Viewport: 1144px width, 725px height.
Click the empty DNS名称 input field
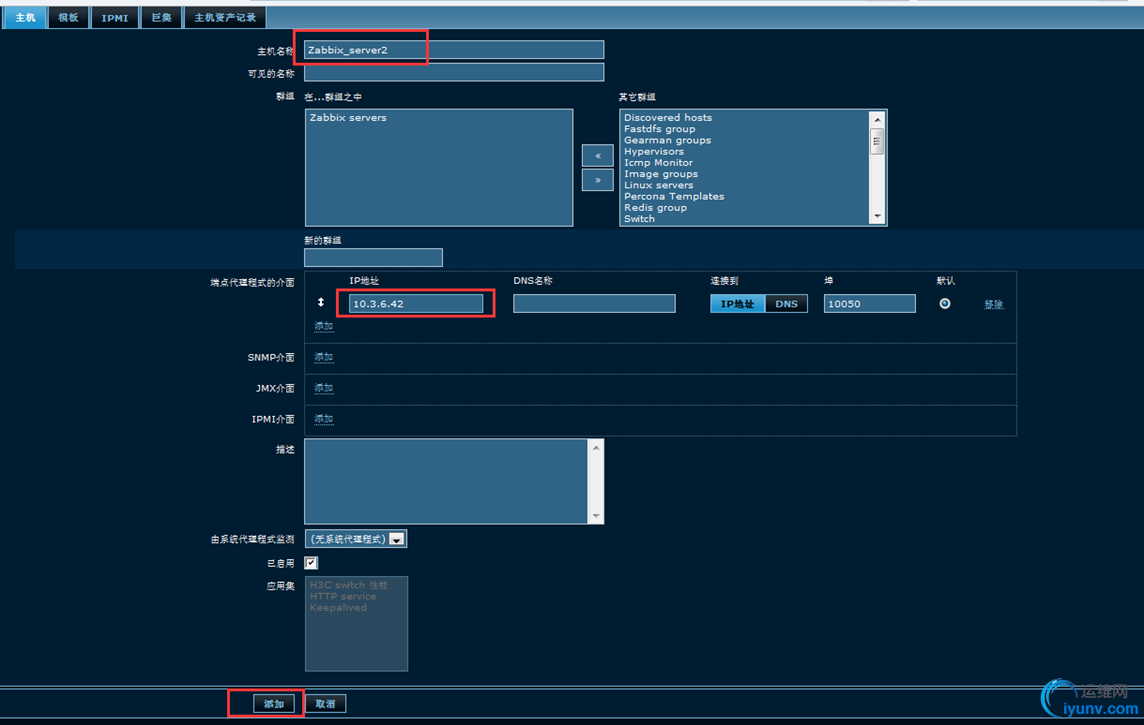click(x=595, y=303)
